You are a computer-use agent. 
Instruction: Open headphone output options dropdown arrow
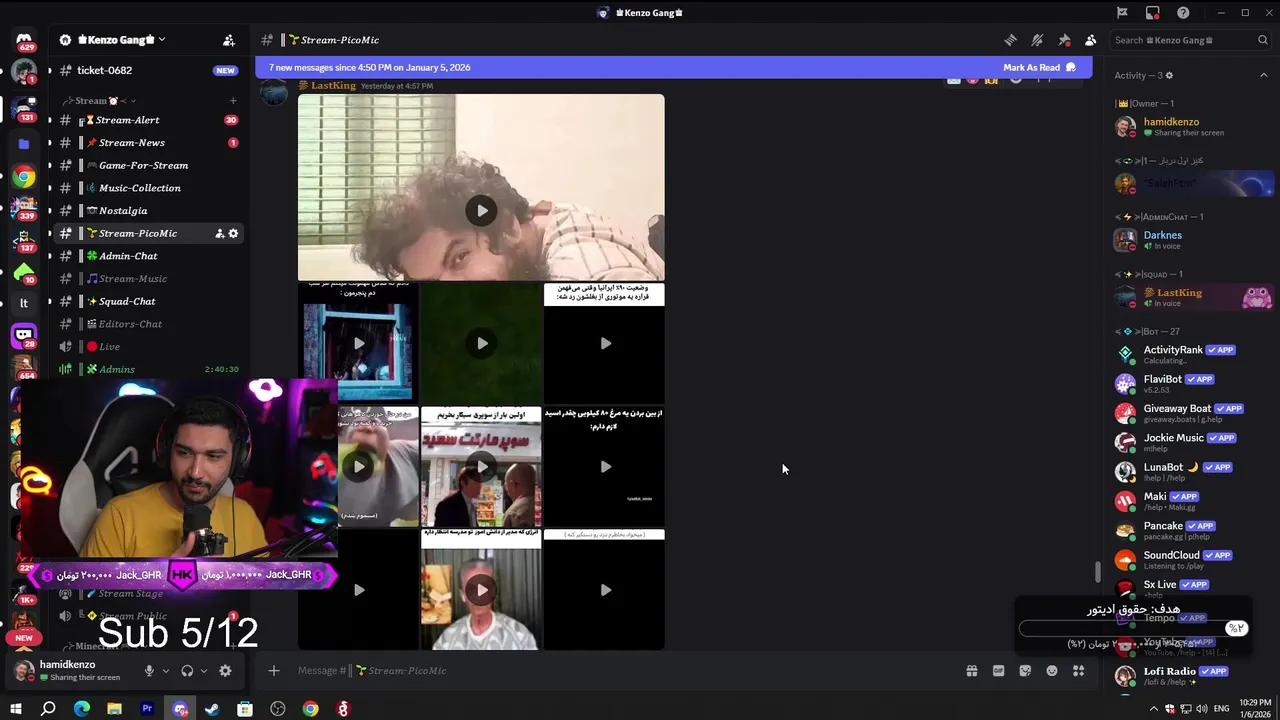(x=204, y=671)
